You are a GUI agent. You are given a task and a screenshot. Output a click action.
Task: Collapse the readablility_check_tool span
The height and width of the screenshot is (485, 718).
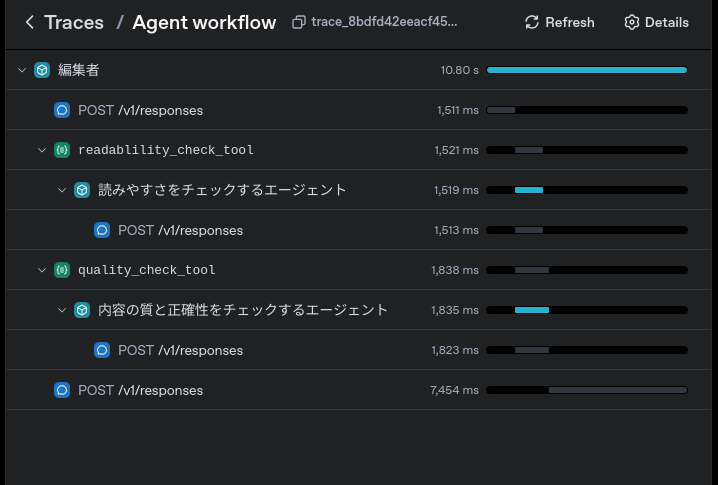point(42,150)
